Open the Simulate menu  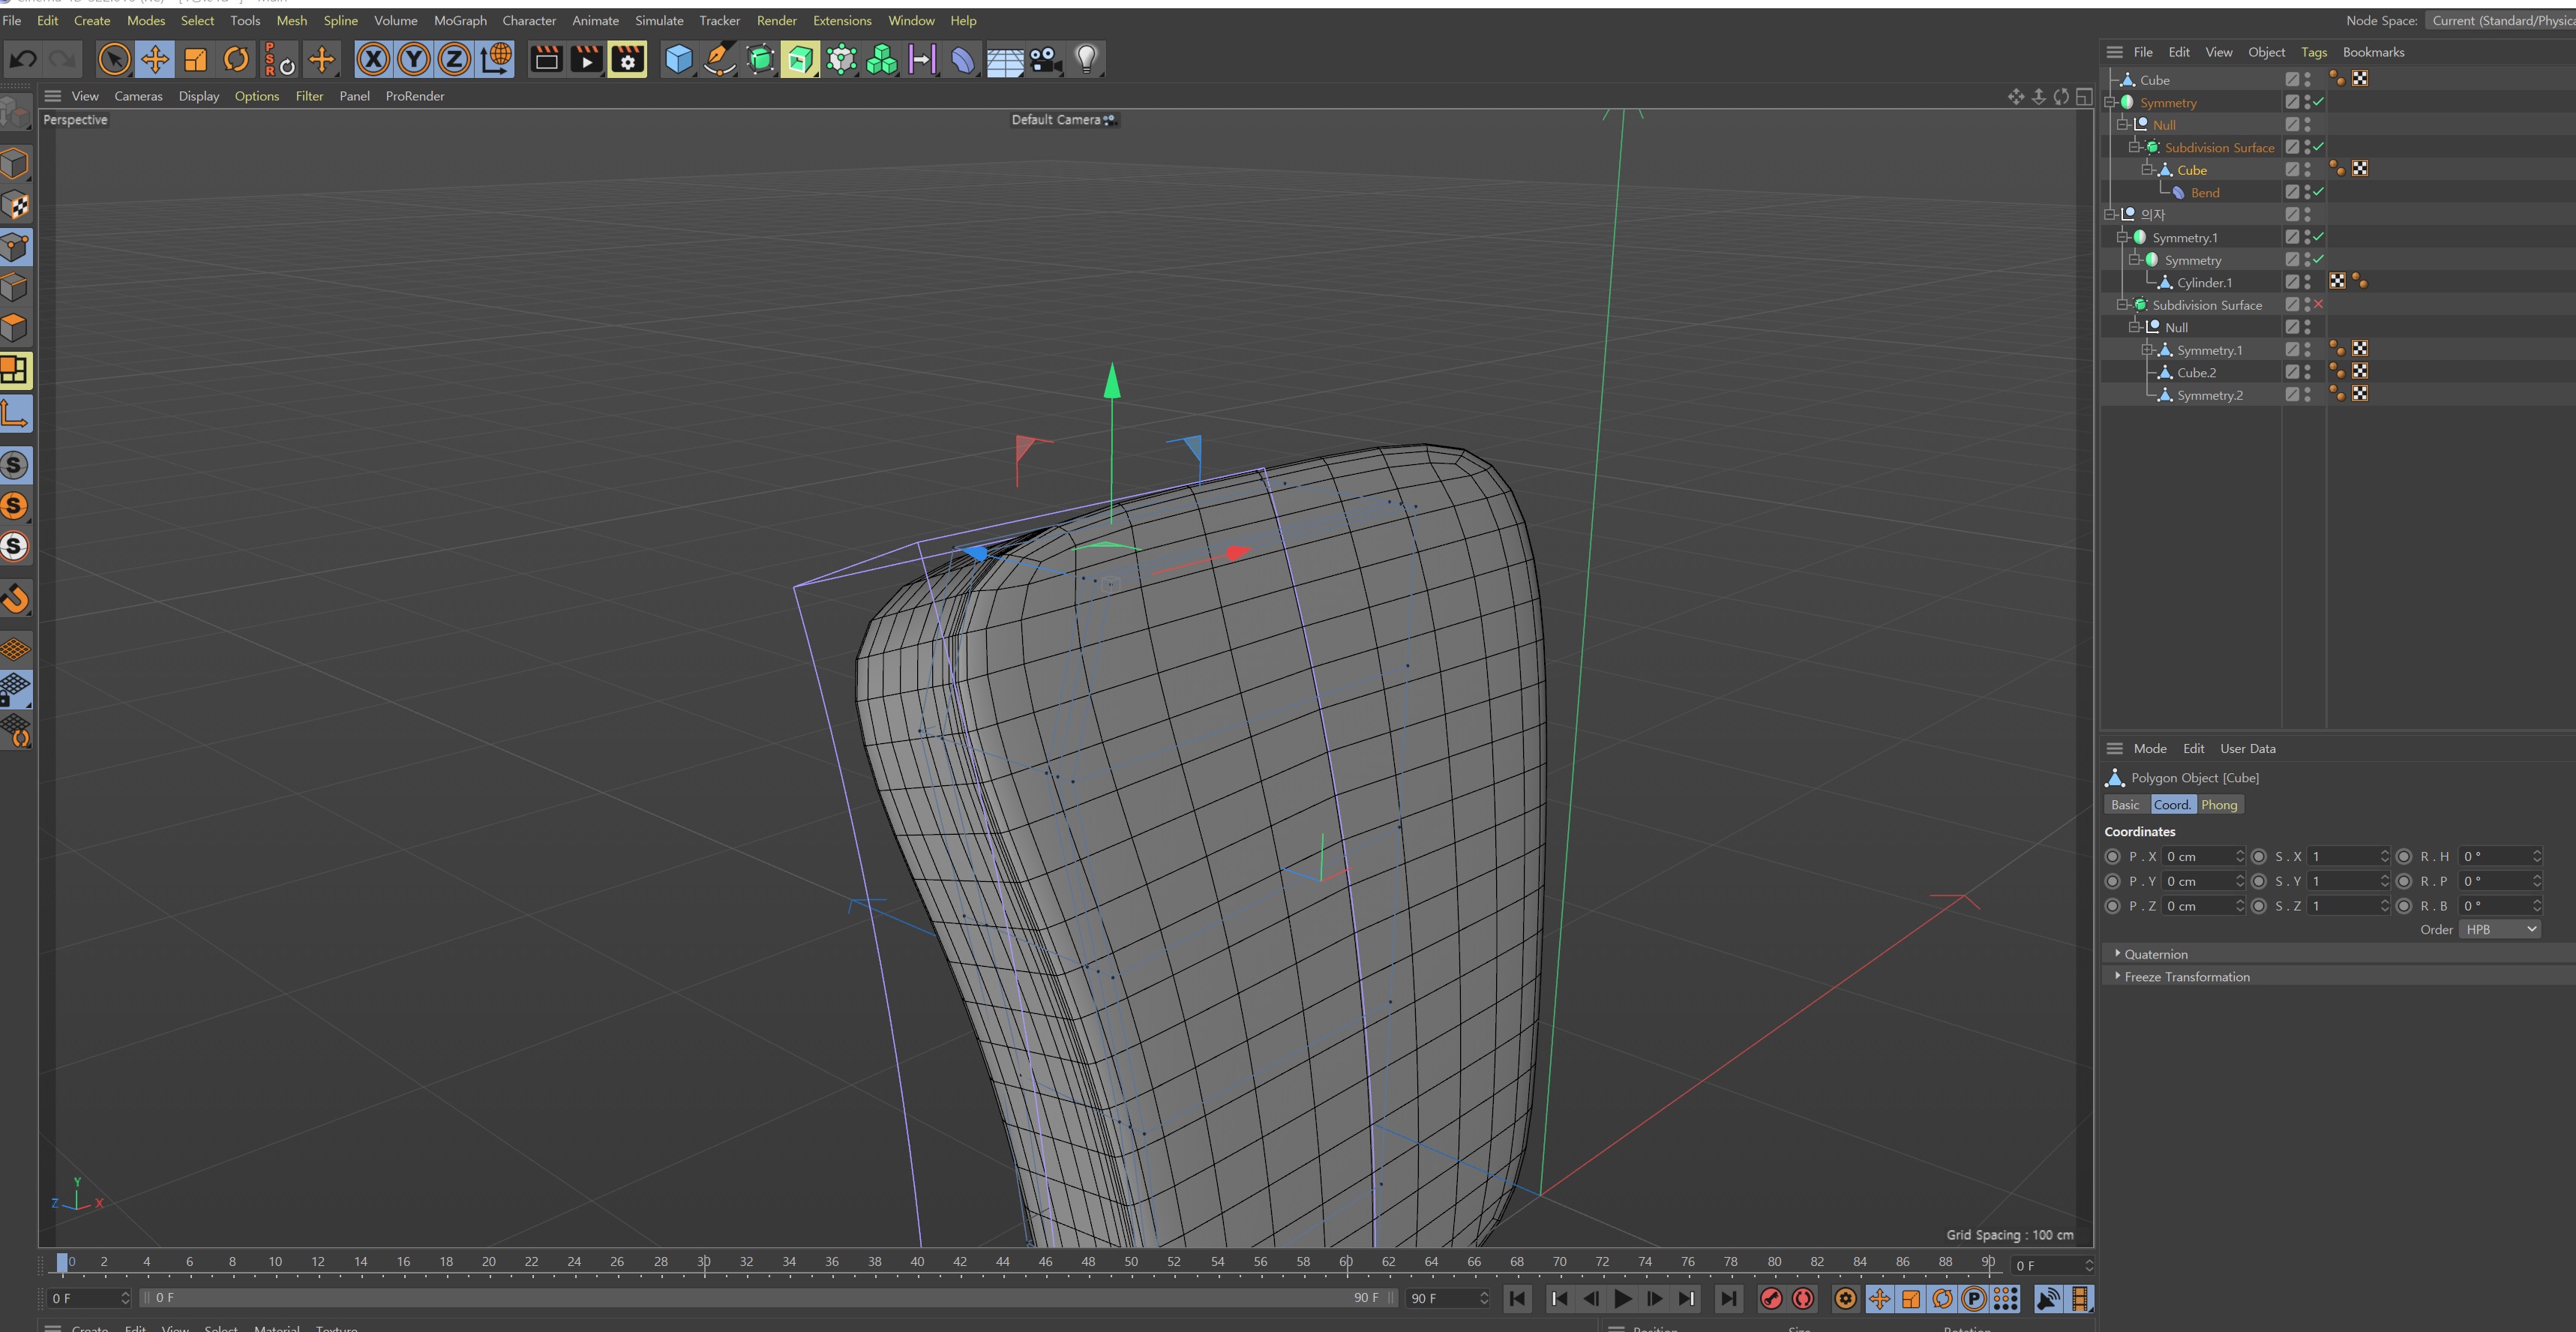pos(659,20)
